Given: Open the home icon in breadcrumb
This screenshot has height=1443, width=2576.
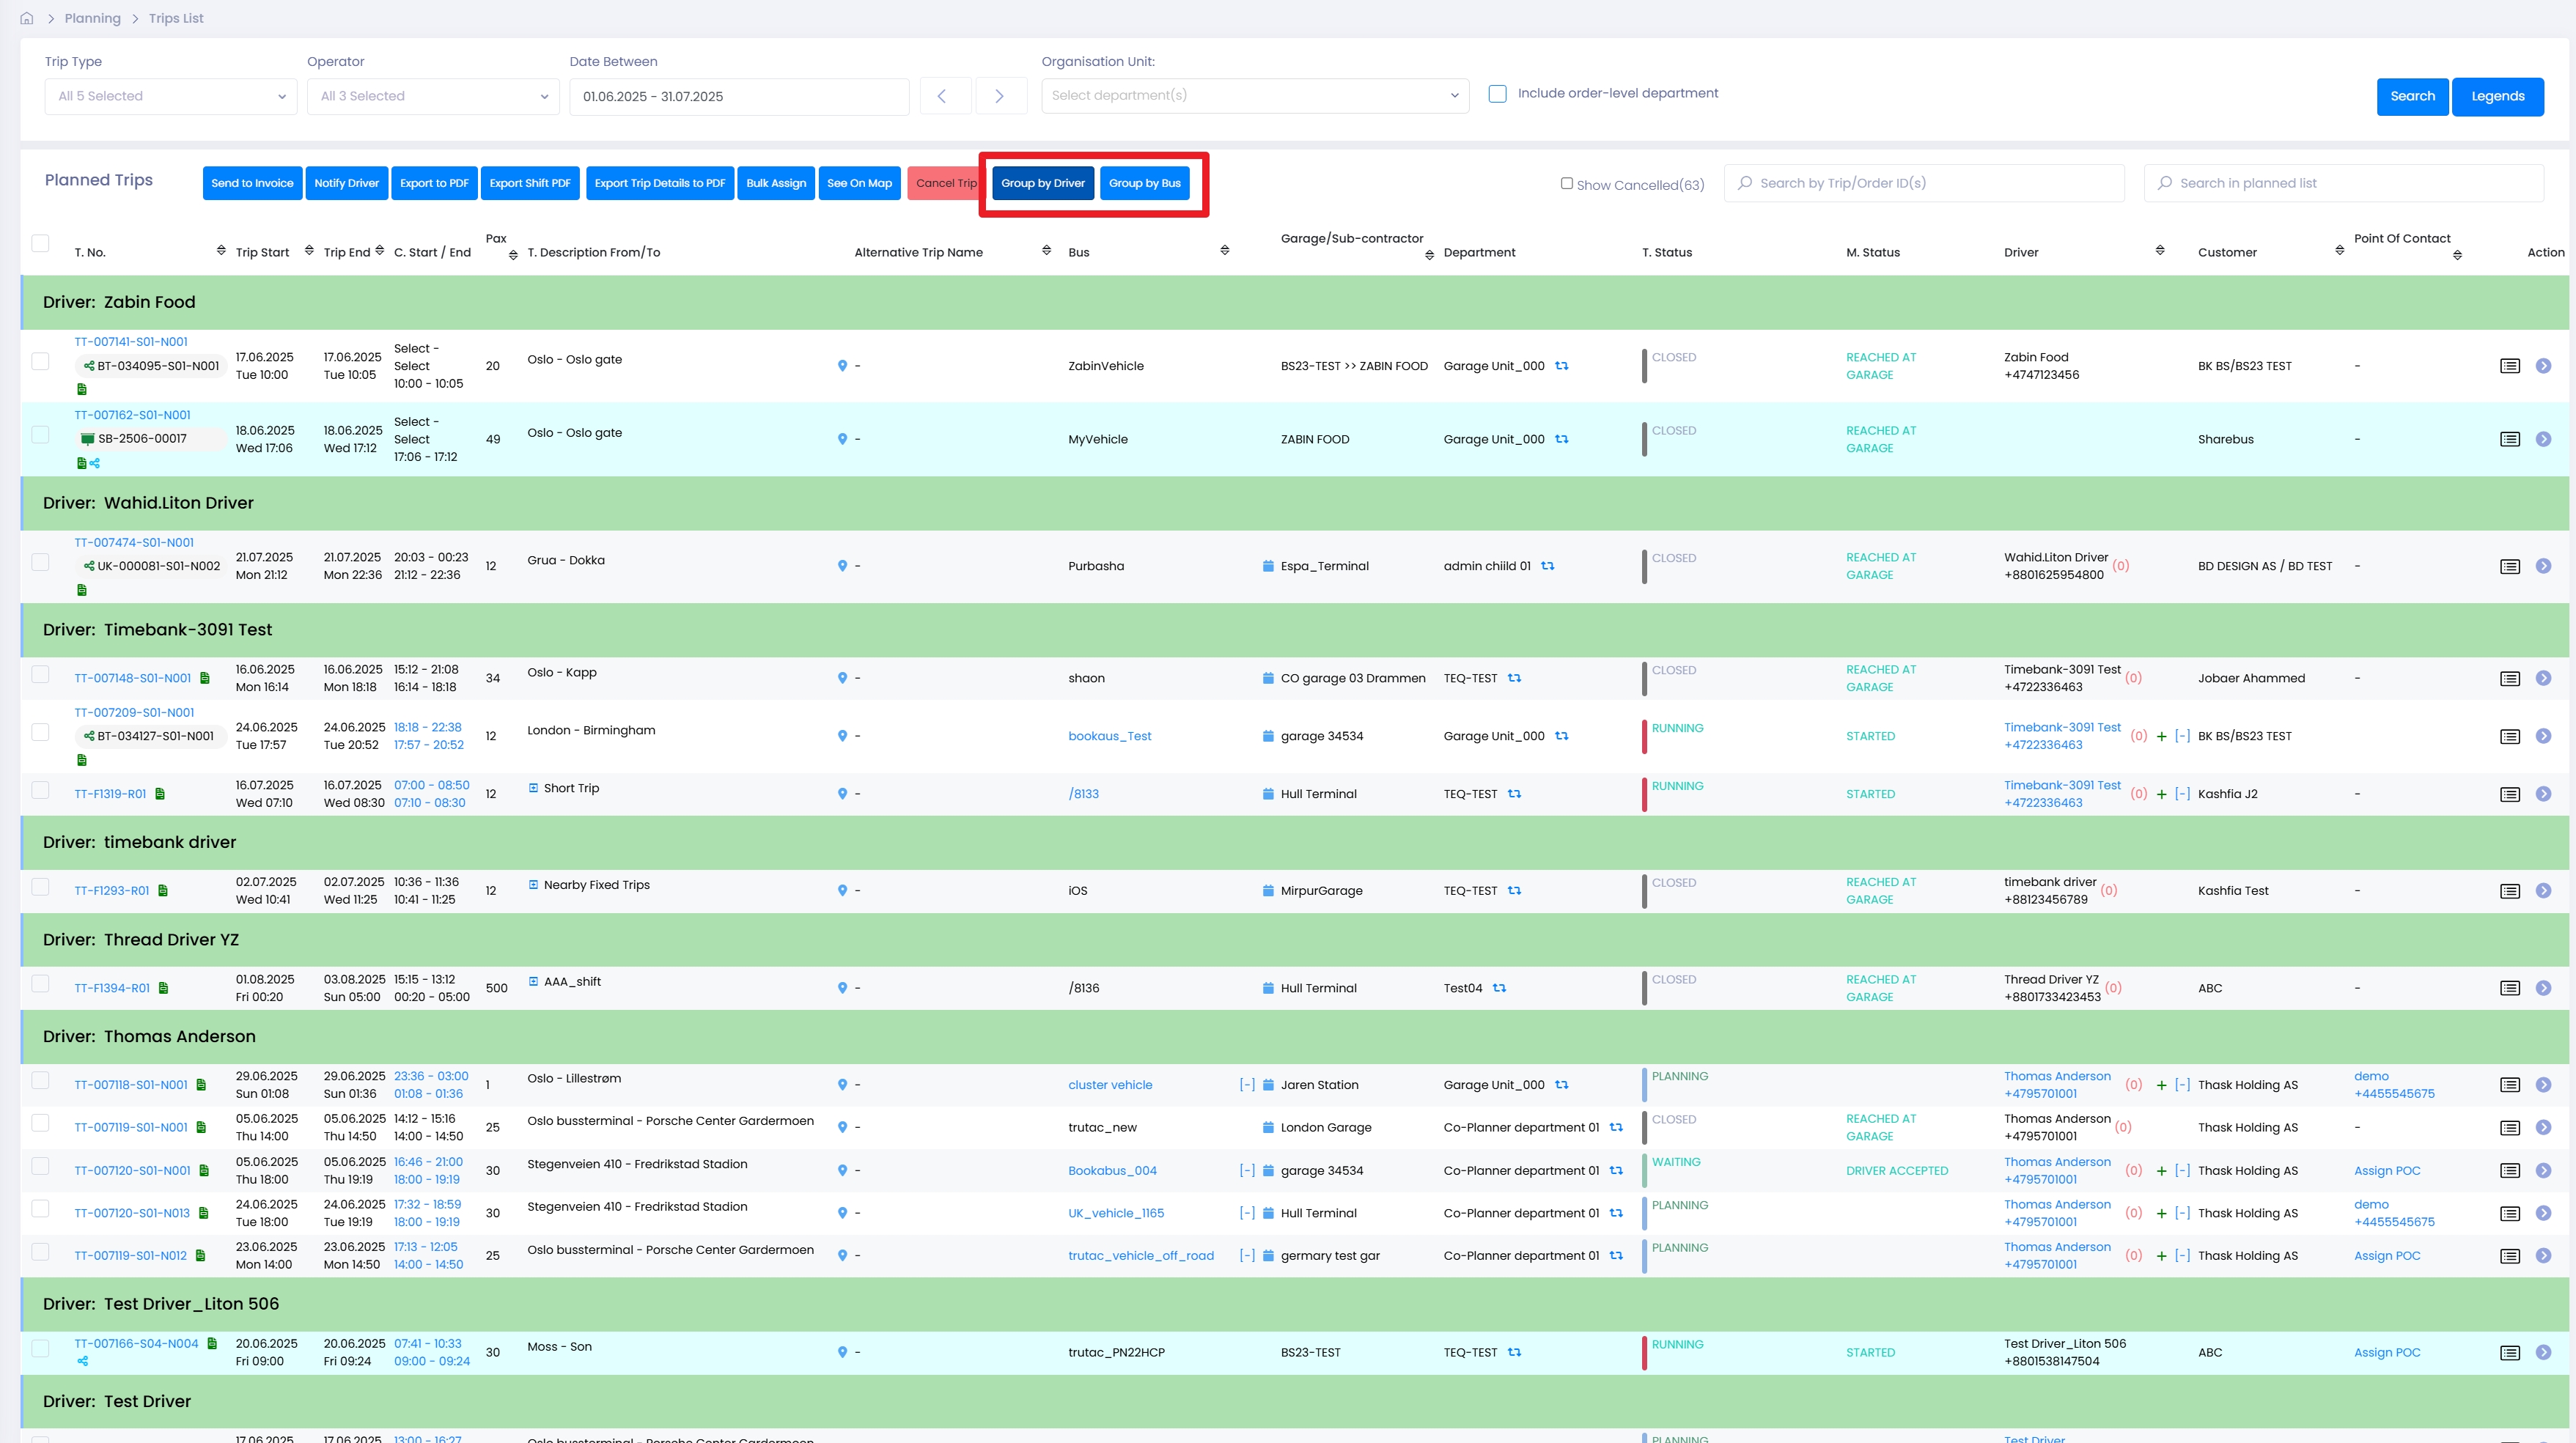Looking at the screenshot, I should pos(27,18).
